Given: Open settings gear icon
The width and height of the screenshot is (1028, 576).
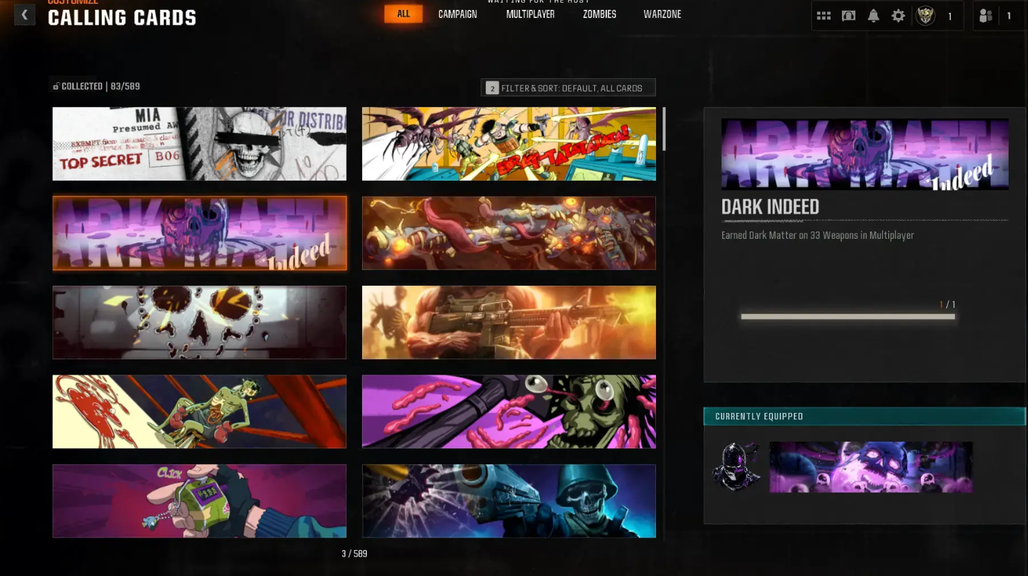Looking at the screenshot, I should tap(898, 16).
